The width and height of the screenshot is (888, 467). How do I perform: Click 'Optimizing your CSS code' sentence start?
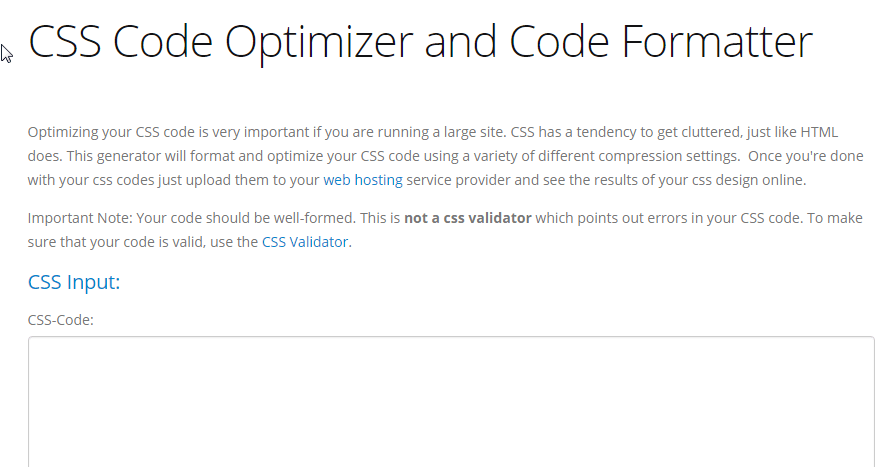pos(110,132)
